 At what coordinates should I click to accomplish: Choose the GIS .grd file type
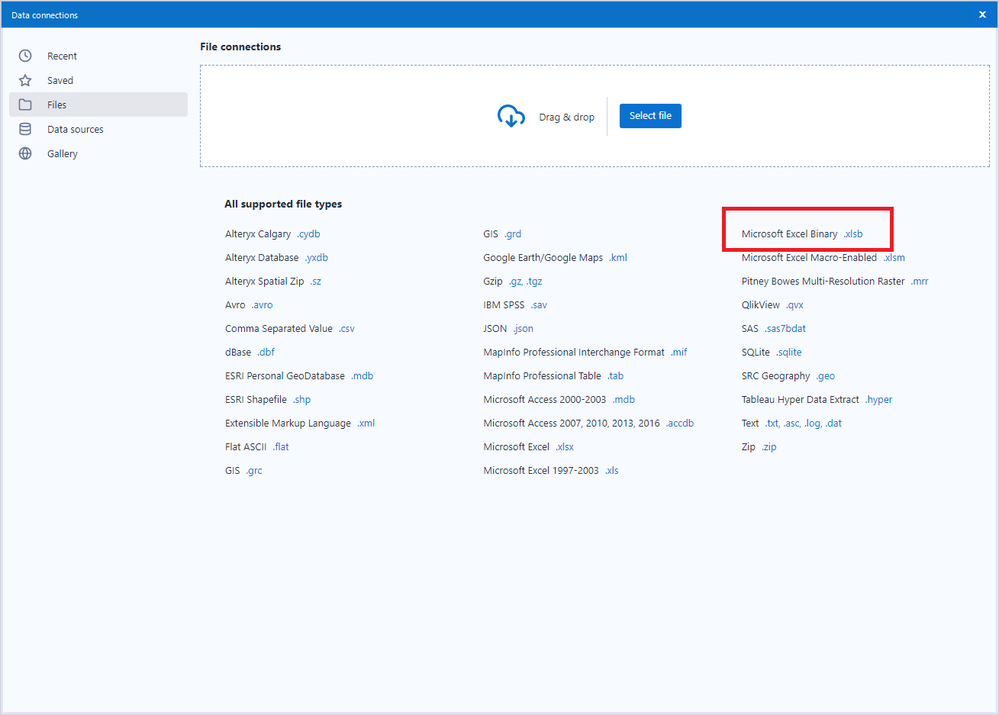(512, 234)
